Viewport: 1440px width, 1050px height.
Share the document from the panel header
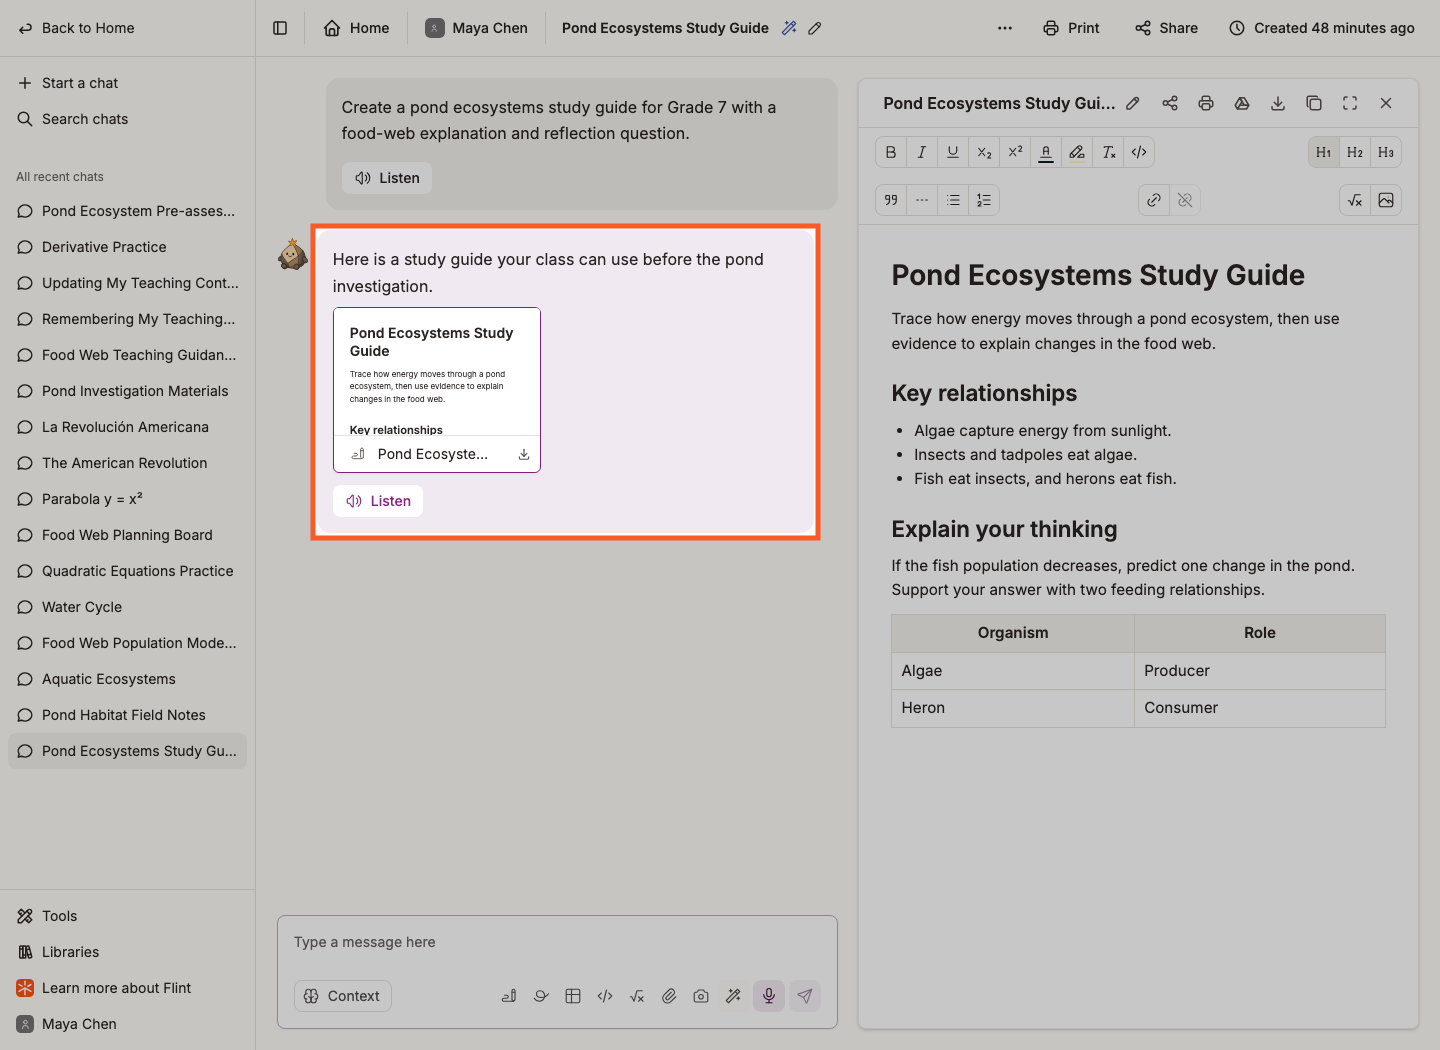(x=1170, y=103)
